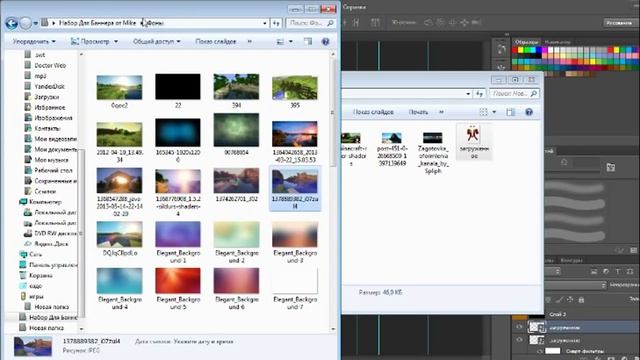Image resolution: width=640 pixels, height=360 pixels.
Task: Open the tab next to Образцы
Action: (557, 42)
